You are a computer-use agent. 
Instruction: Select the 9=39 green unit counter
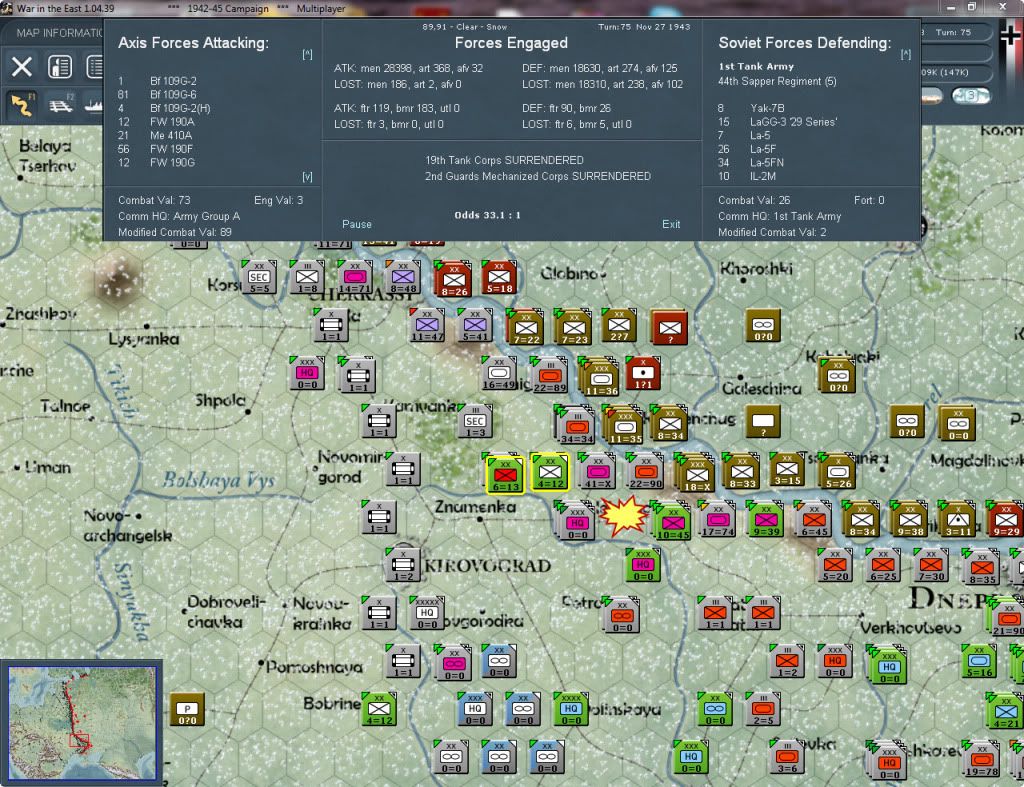[765, 519]
